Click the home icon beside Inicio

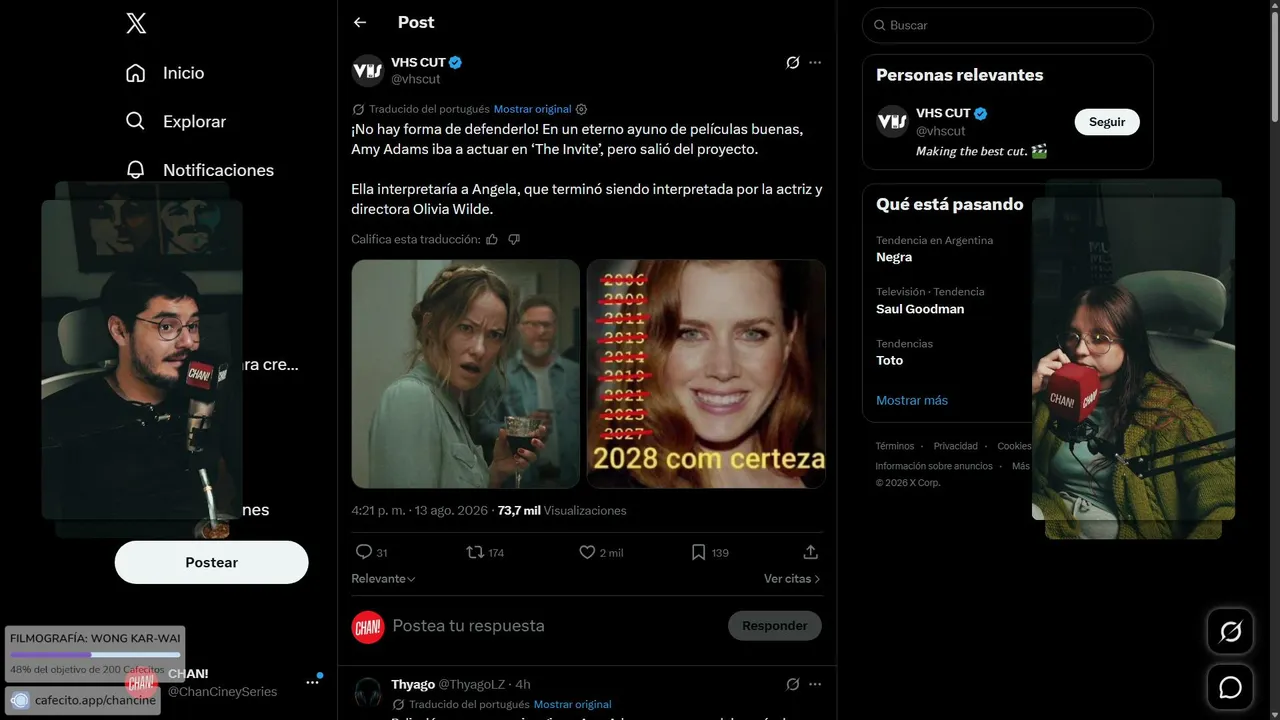pyautogui.click(x=136, y=73)
